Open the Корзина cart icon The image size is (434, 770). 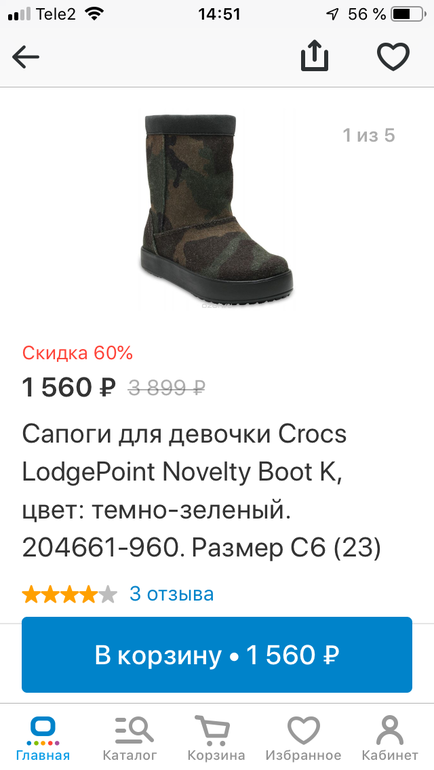(213, 731)
